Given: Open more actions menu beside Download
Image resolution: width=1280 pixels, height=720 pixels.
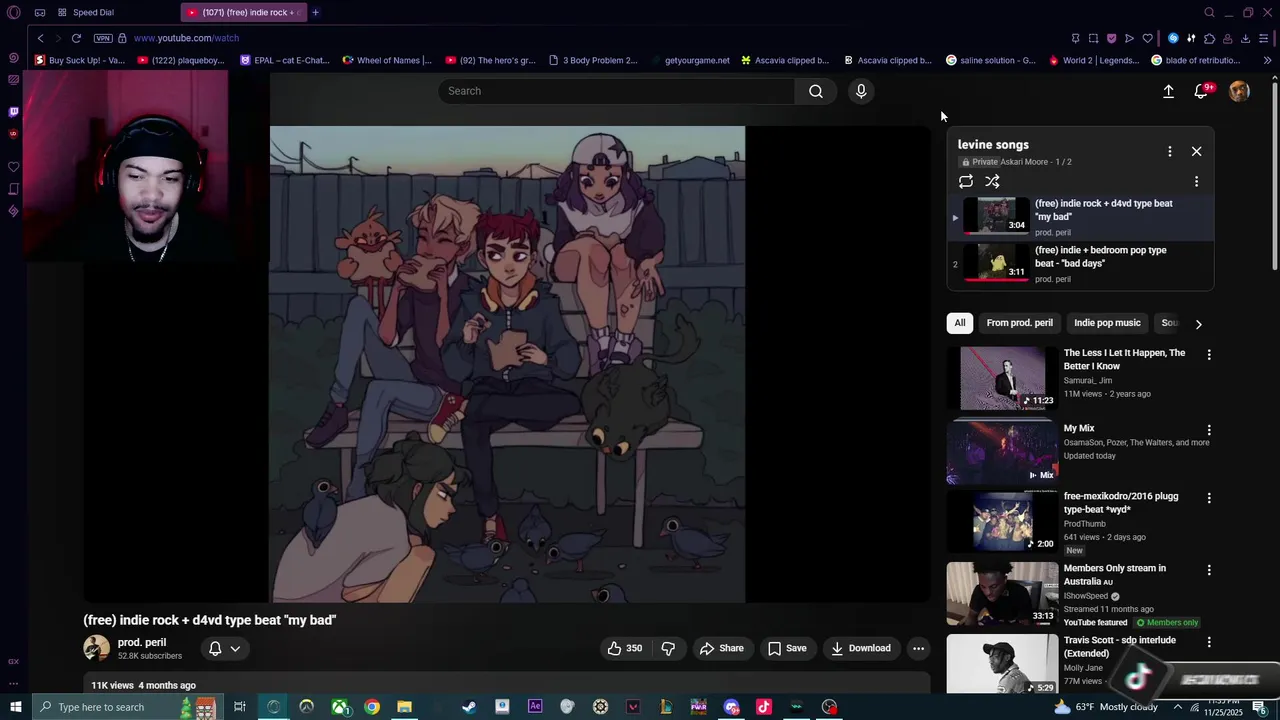Looking at the screenshot, I should 918,648.
